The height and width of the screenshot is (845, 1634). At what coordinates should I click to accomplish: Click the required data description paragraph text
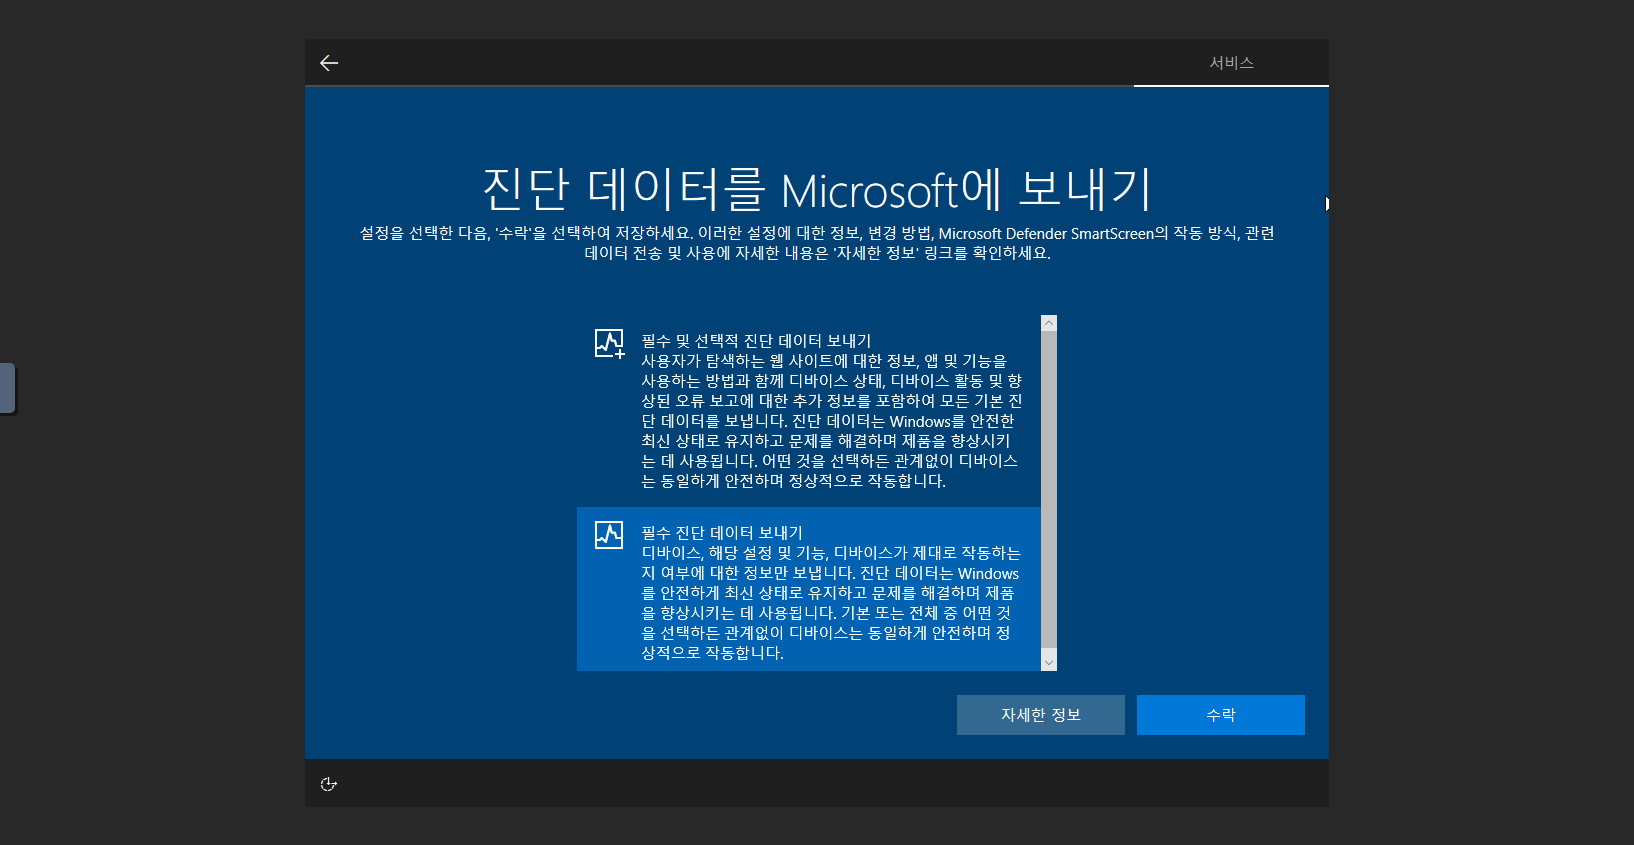pyautogui.click(x=830, y=603)
